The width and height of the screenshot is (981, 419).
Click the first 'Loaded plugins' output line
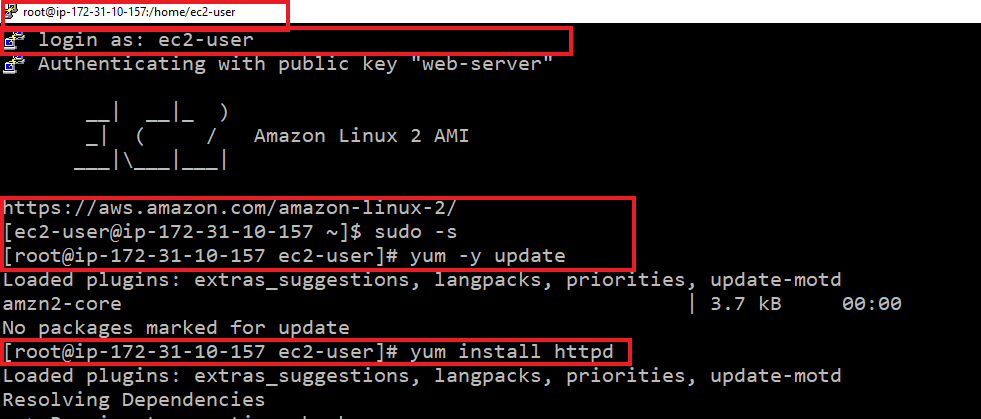(x=422, y=281)
